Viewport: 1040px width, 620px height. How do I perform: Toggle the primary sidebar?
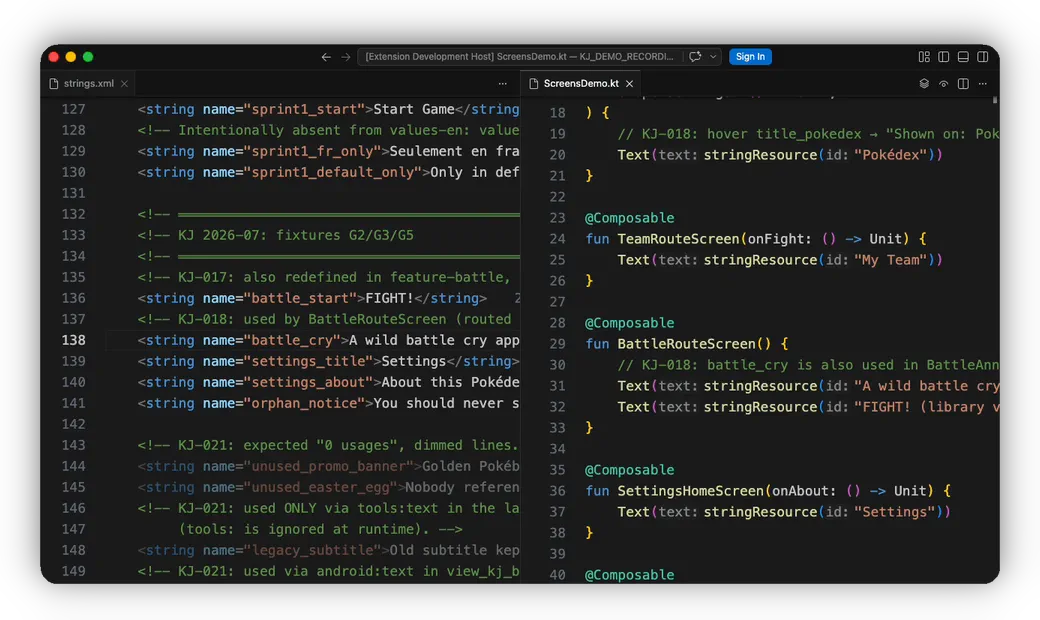pos(944,57)
